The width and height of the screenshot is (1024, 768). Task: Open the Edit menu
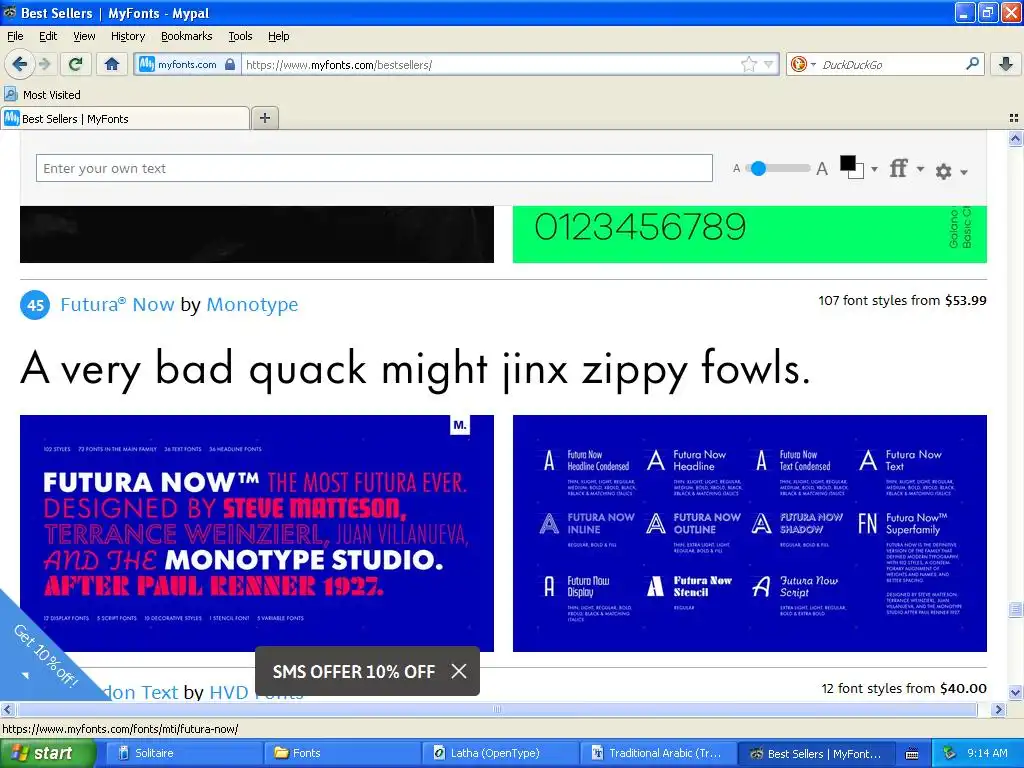pos(48,36)
